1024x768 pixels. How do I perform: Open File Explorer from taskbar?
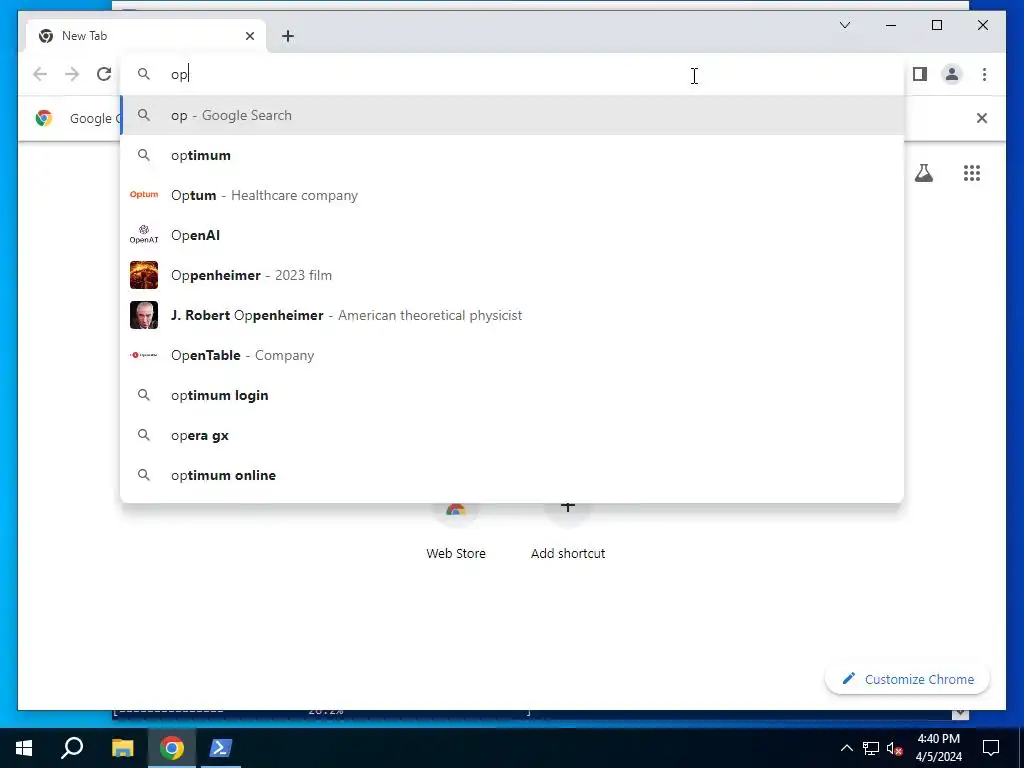122,748
